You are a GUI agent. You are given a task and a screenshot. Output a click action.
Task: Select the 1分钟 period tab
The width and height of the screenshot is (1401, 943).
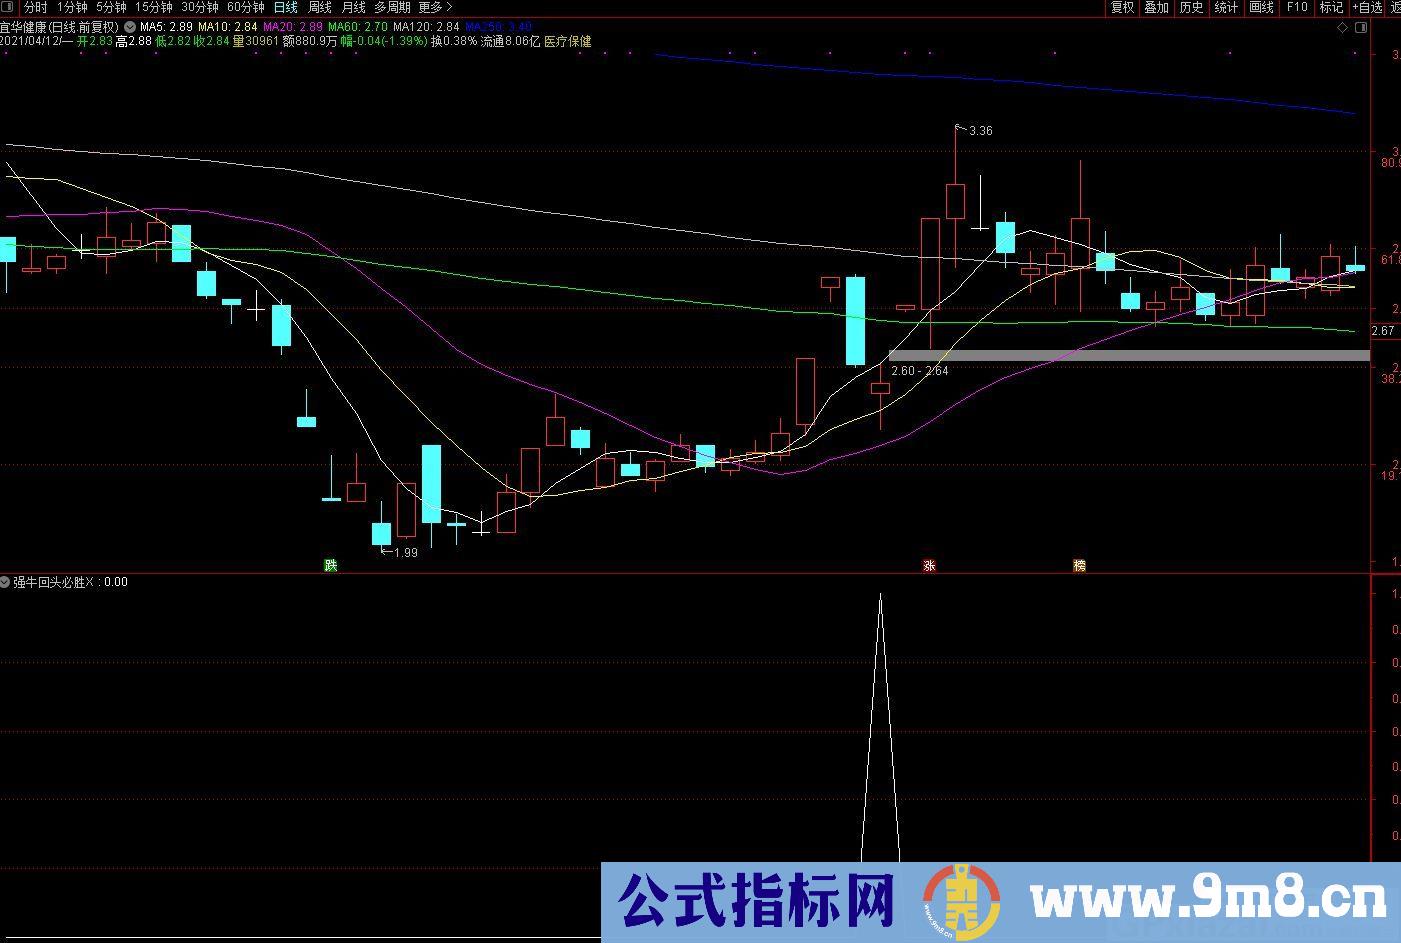tap(72, 7)
